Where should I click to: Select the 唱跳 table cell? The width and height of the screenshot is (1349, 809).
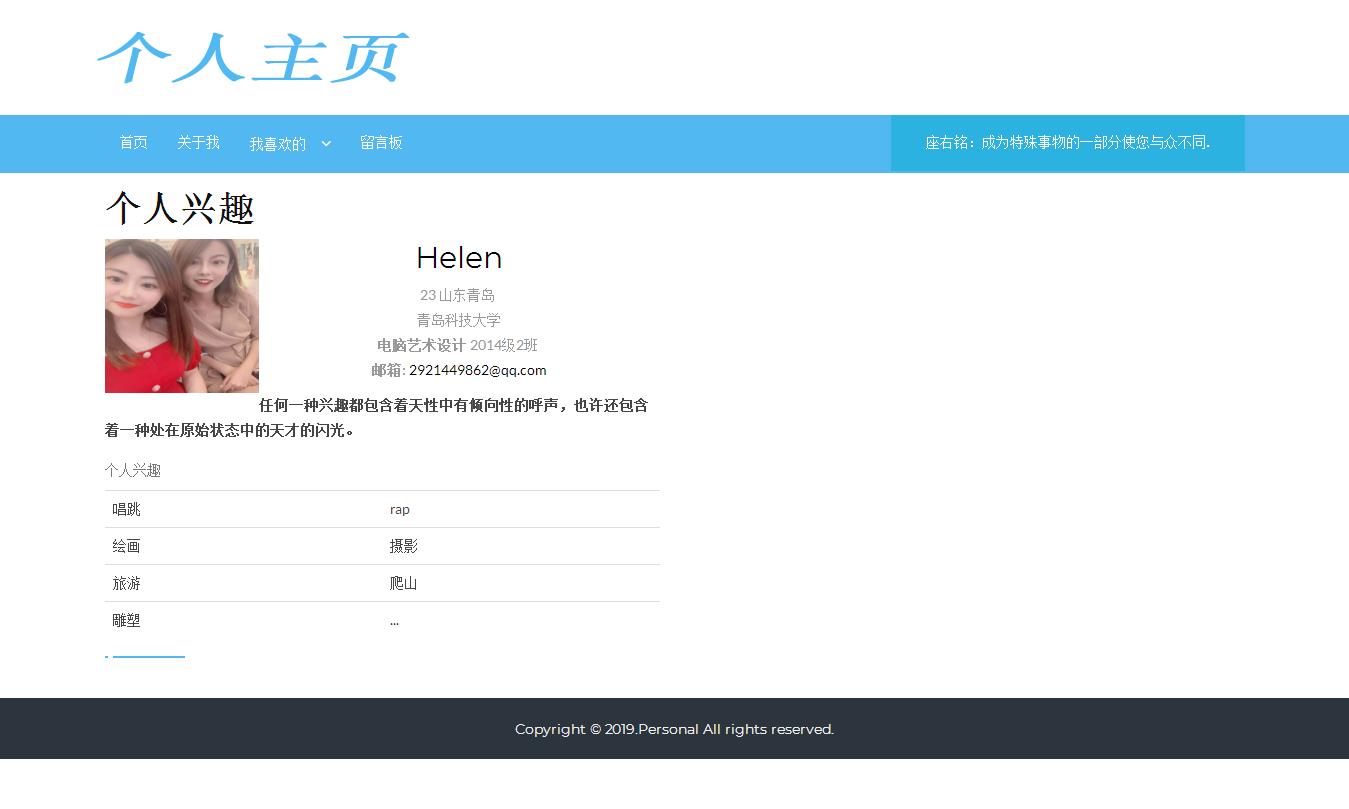[x=243, y=509]
